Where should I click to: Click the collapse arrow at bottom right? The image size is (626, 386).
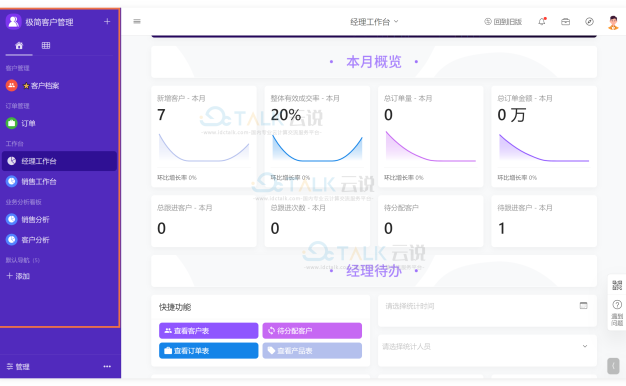[613, 366]
